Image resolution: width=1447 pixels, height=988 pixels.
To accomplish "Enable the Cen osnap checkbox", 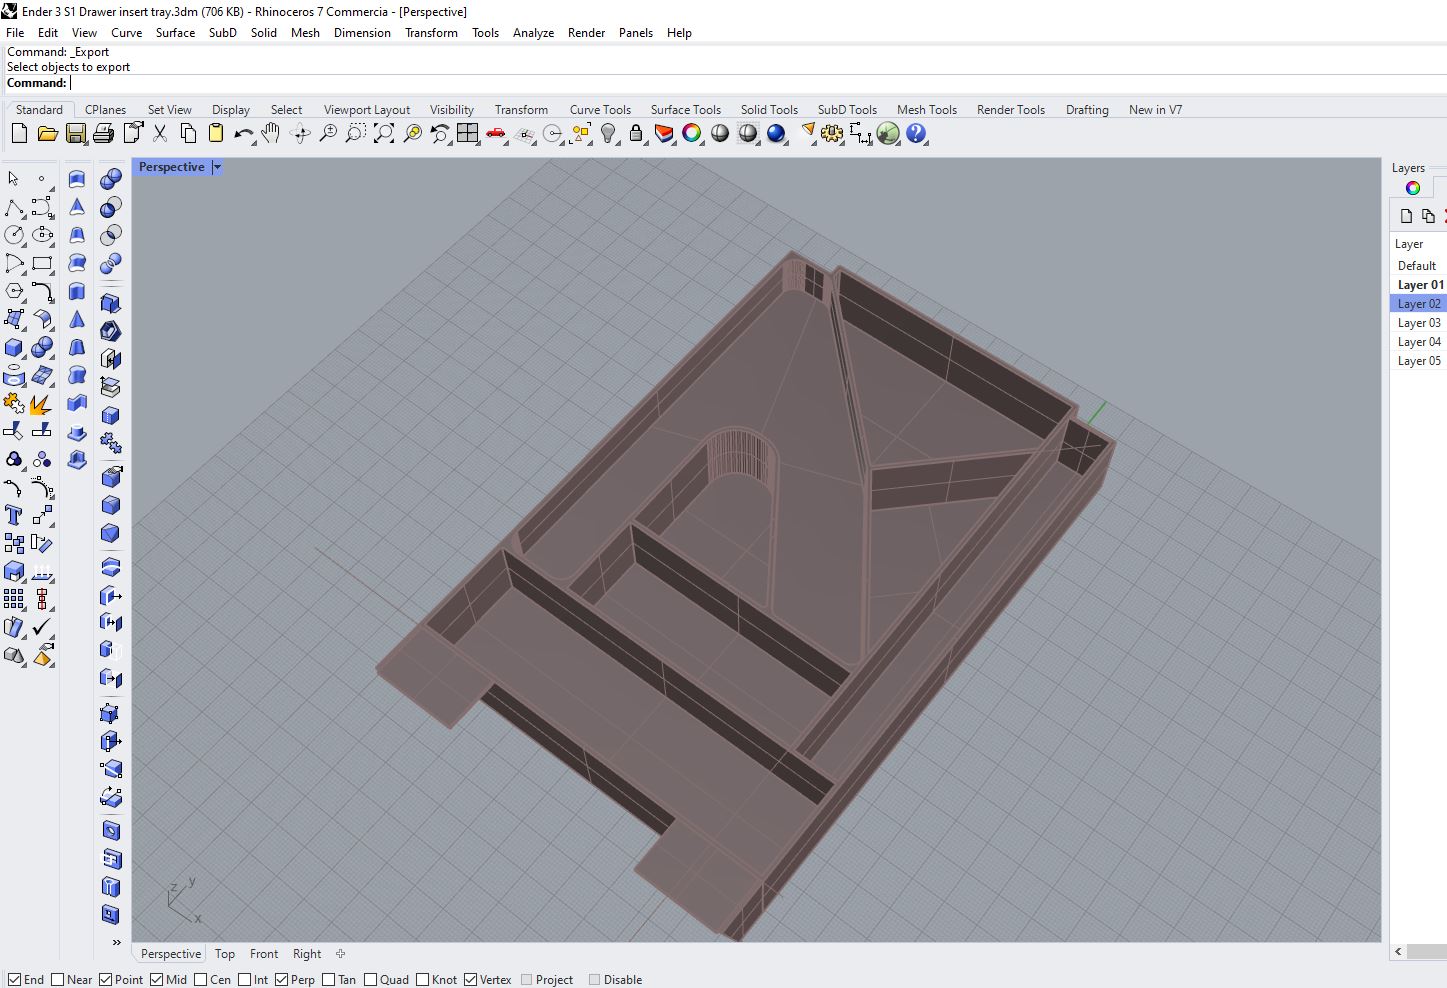I will point(200,979).
